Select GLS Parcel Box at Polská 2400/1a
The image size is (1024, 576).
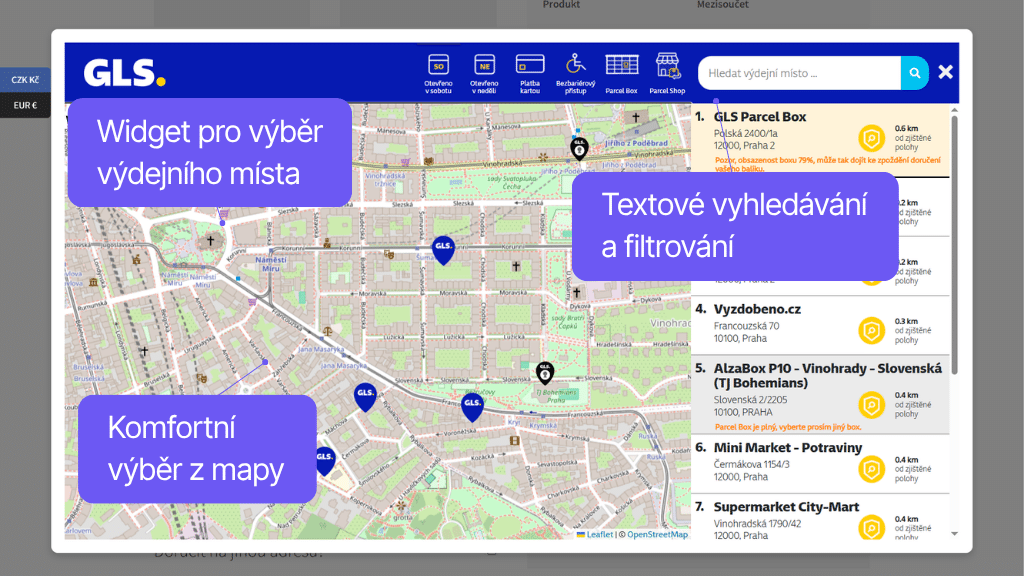(x=760, y=117)
